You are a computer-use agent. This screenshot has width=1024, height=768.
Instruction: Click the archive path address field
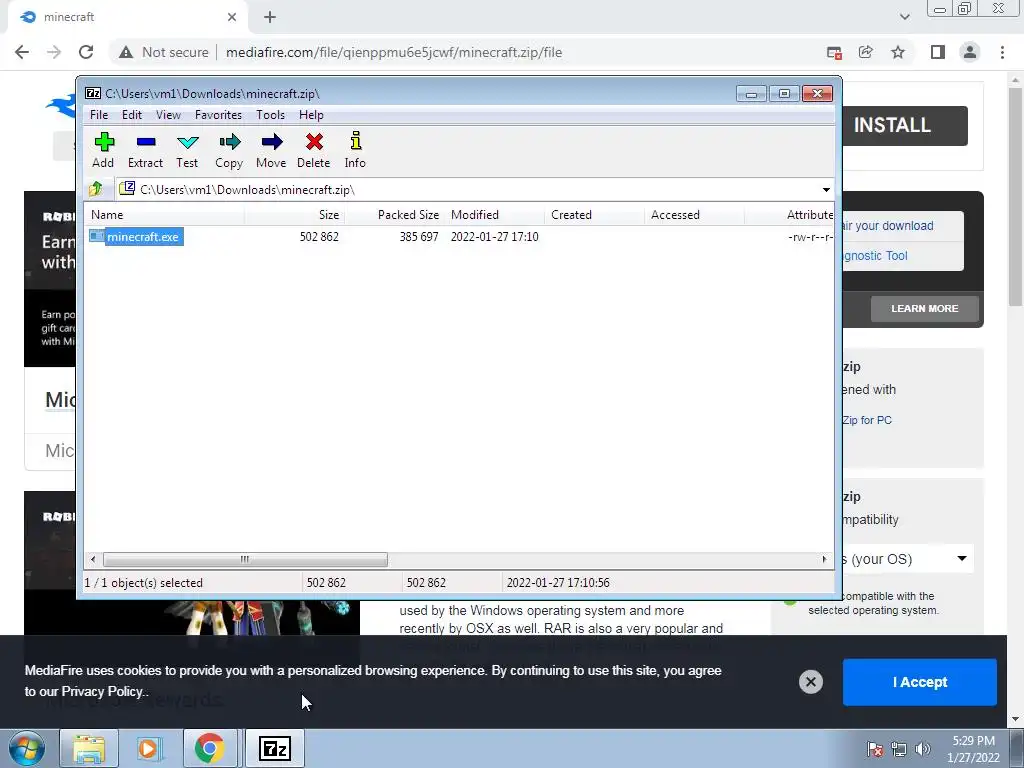coord(475,189)
